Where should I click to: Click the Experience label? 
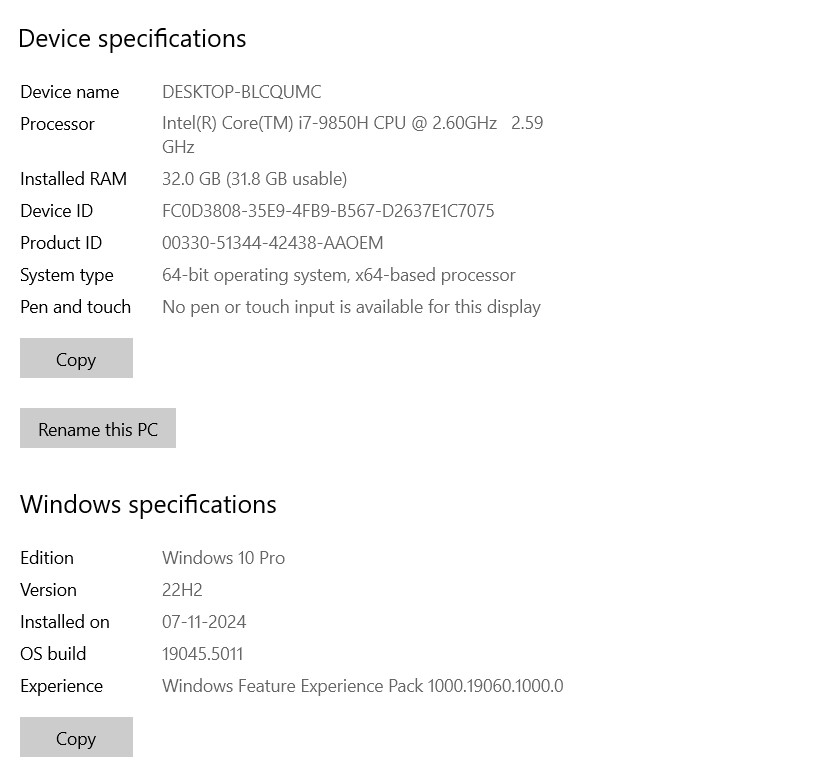pyautogui.click(x=61, y=686)
